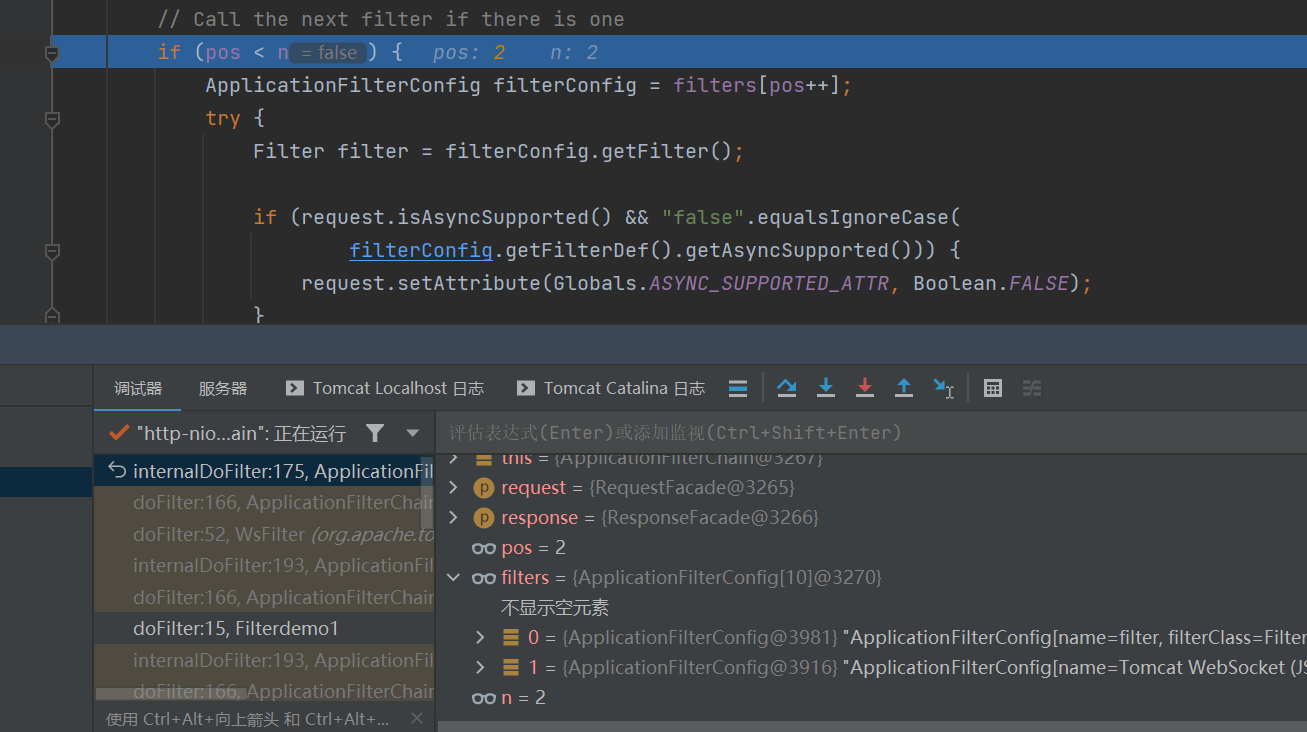Select the "pos = 2" variable row

tap(871, 547)
